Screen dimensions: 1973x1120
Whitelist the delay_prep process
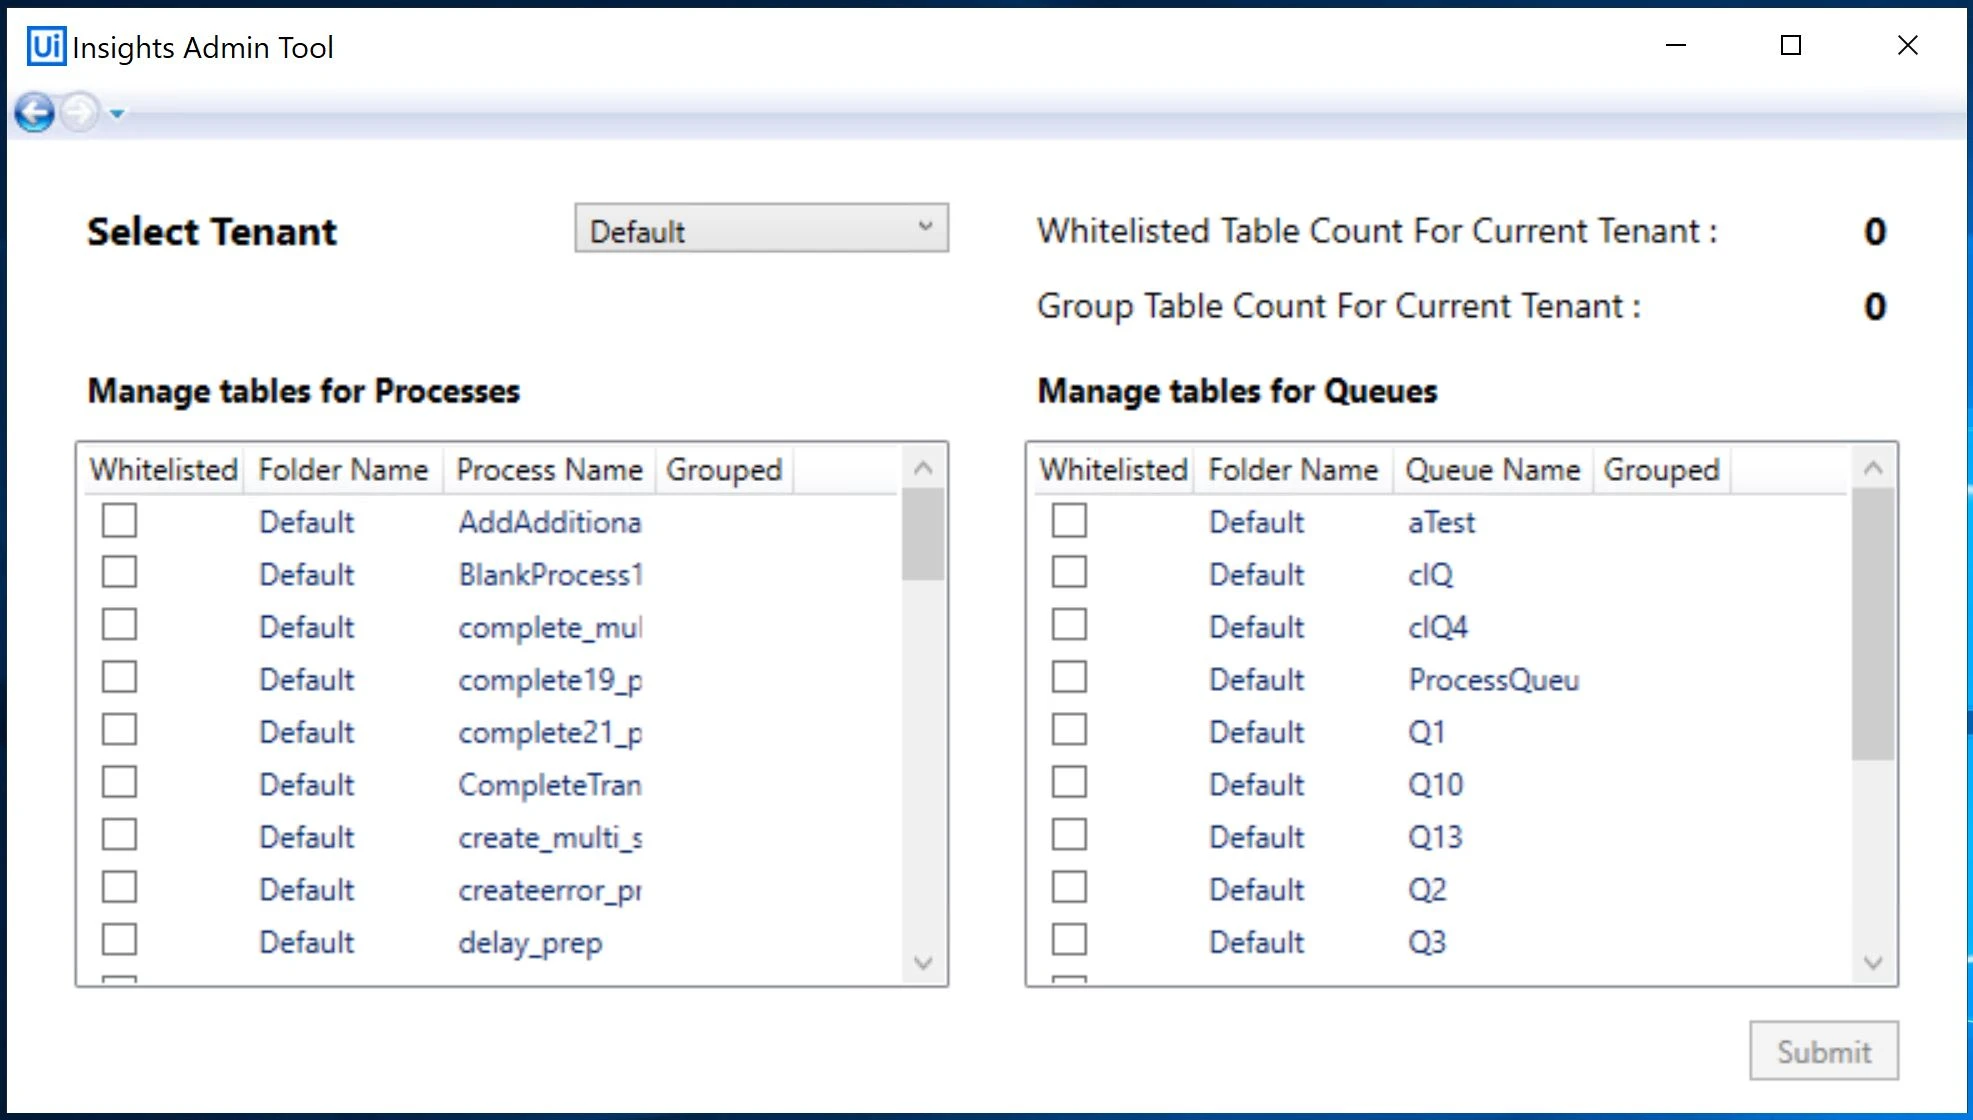(x=119, y=940)
